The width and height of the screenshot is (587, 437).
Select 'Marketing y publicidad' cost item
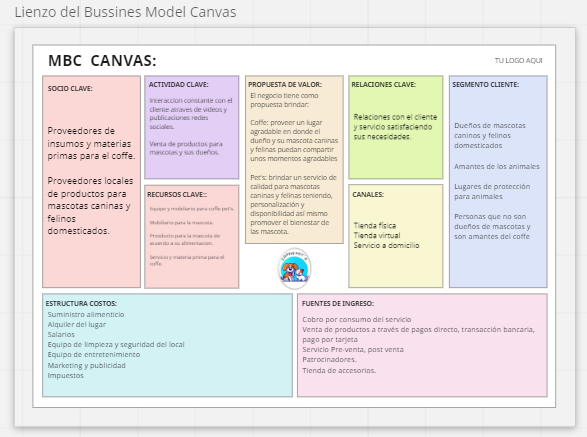tap(86, 365)
